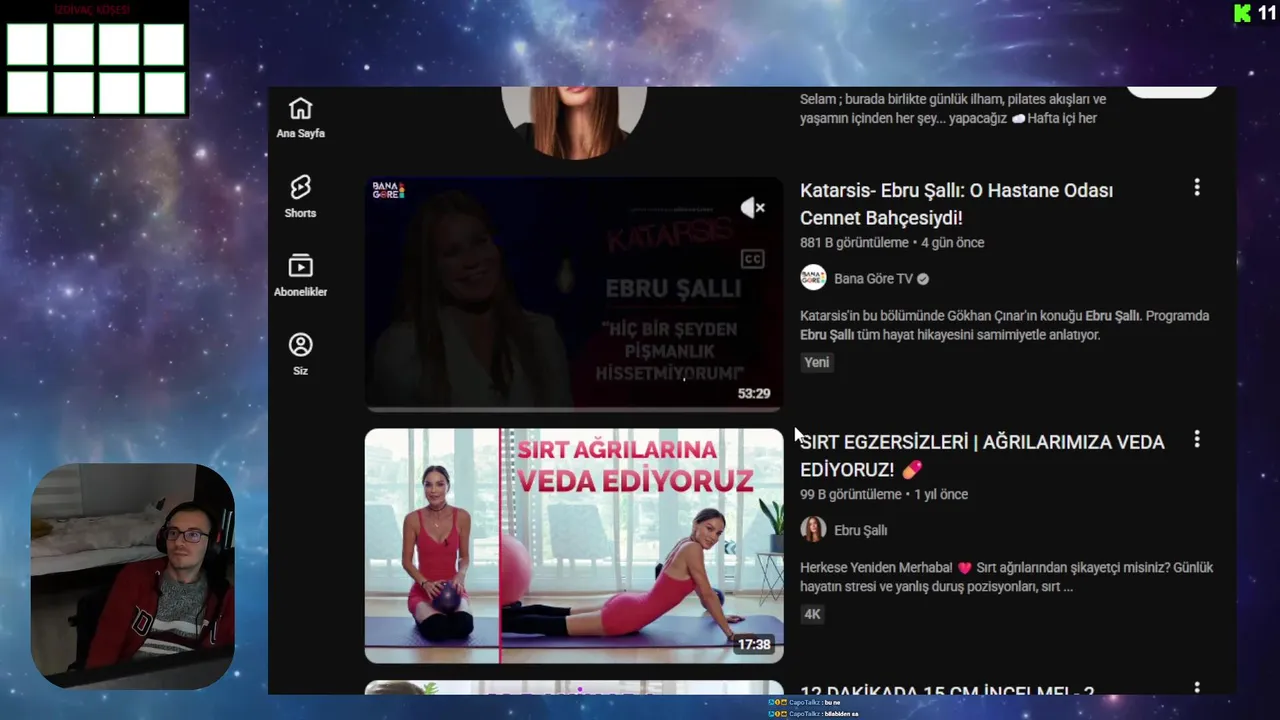Click the 53:29 duration label
The height and width of the screenshot is (720, 1280).
[x=754, y=394]
